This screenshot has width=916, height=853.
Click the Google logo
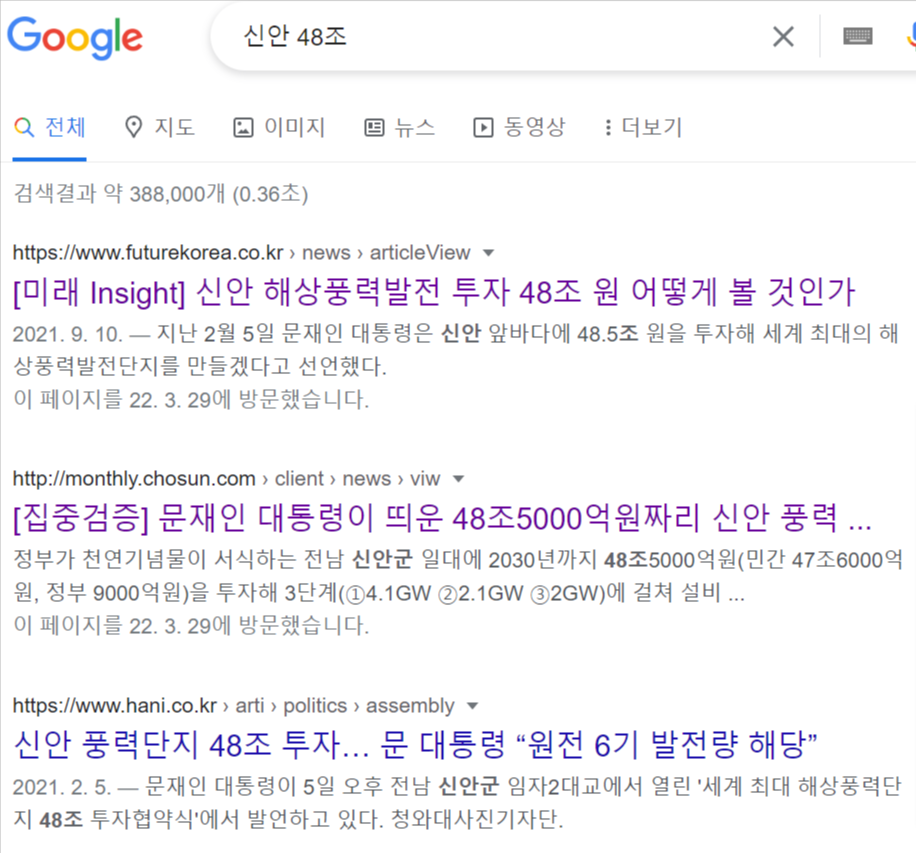pyautogui.click(x=75, y=37)
